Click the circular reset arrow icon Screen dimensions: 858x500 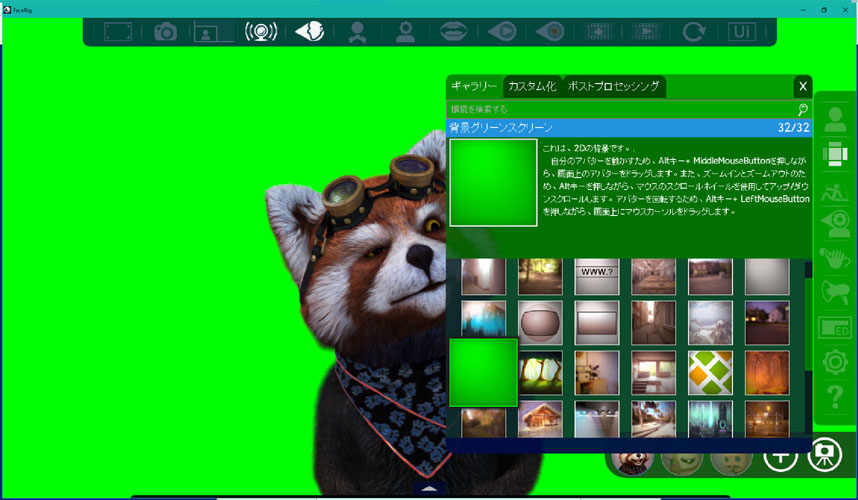click(x=694, y=32)
